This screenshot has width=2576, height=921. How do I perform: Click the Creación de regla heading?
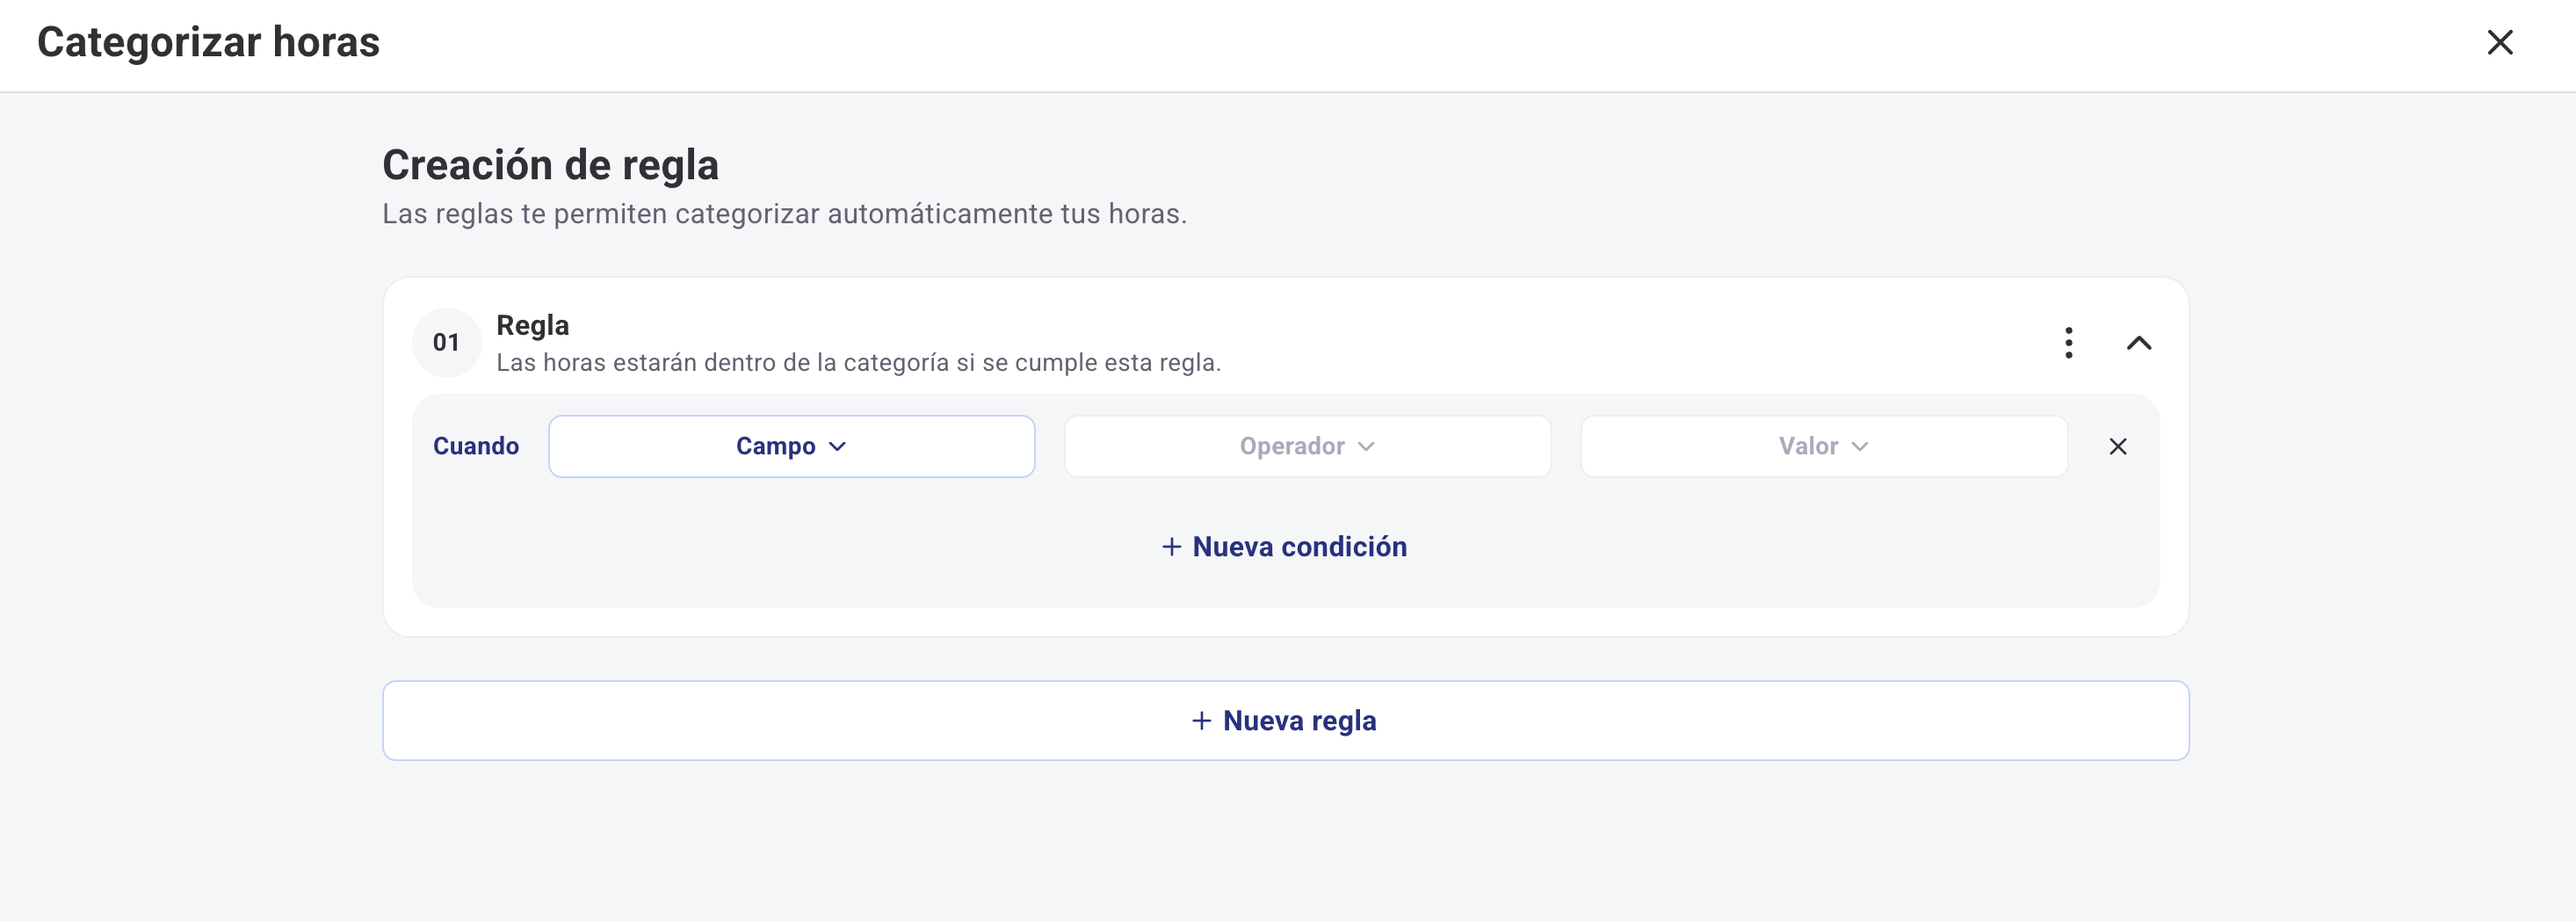point(550,165)
